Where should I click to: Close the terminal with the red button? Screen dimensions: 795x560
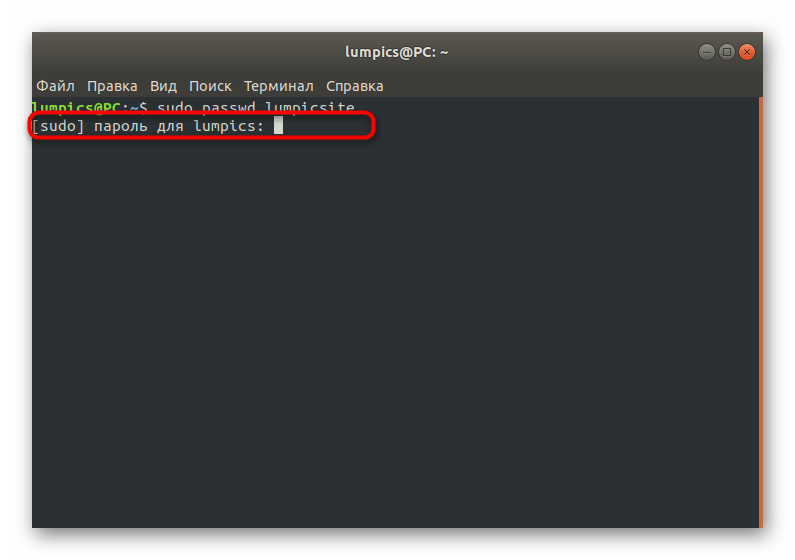(x=747, y=52)
